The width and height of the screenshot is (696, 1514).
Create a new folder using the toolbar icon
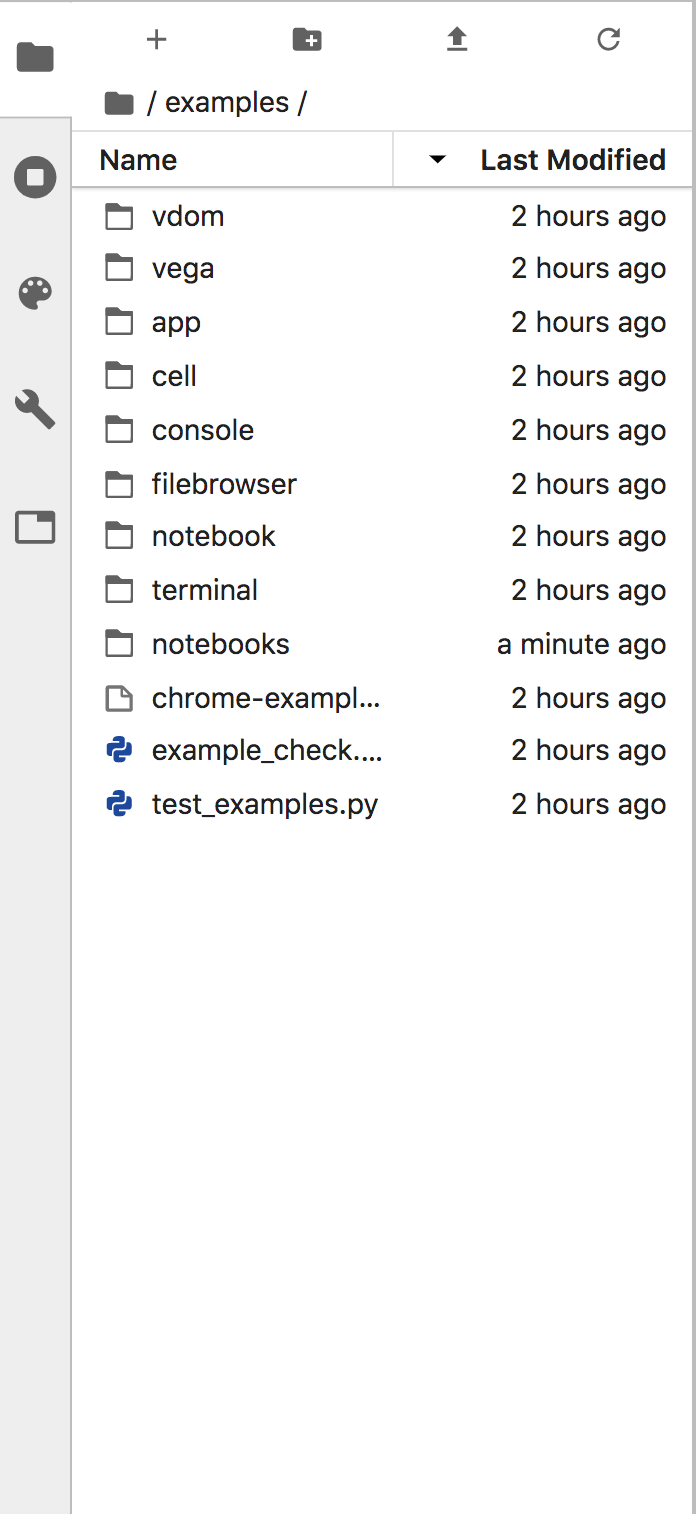[x=307, y=40]
